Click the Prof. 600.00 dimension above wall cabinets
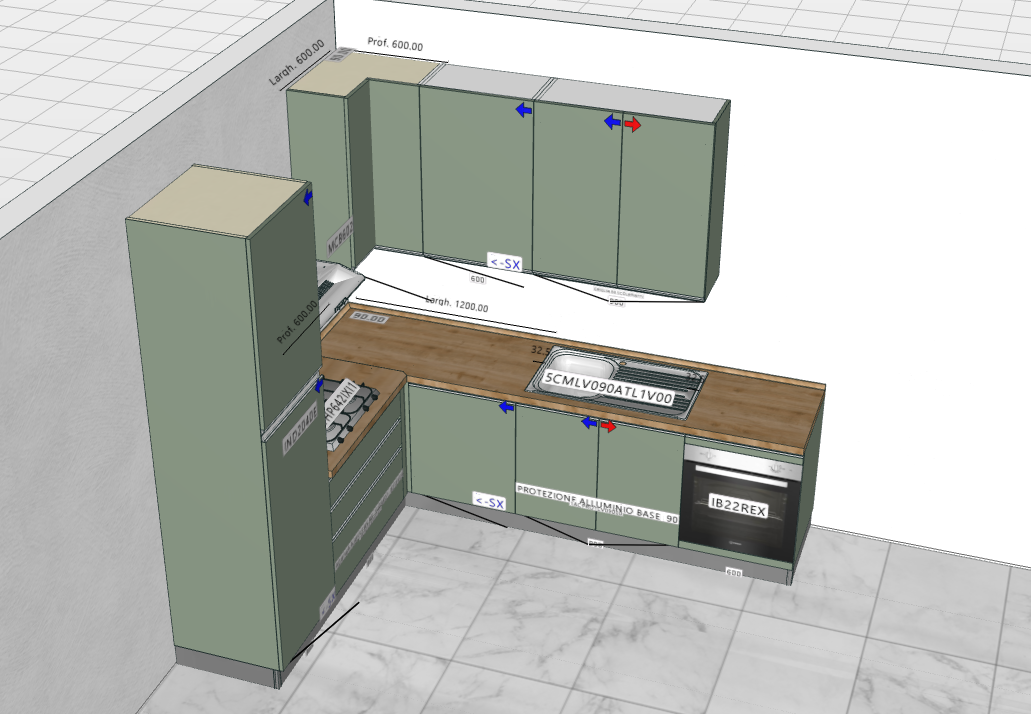Screen dimensions: 1031x714 [x=394, y=46]
